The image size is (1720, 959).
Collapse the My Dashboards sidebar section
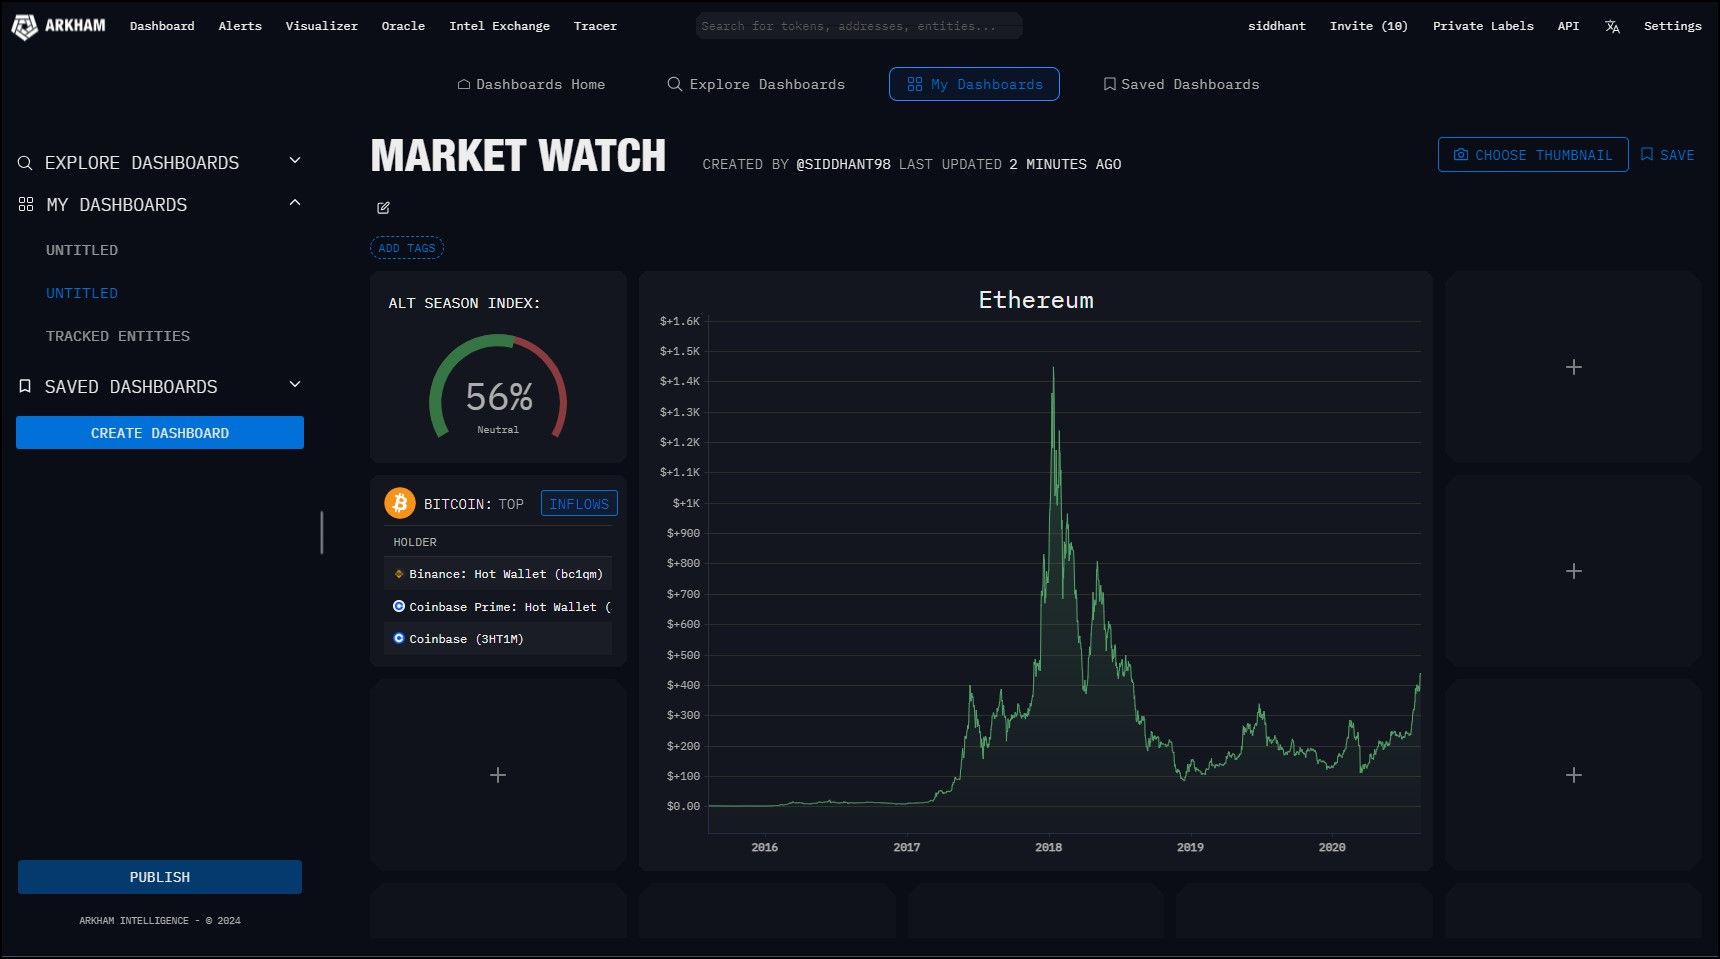click(x=295, y=203)
